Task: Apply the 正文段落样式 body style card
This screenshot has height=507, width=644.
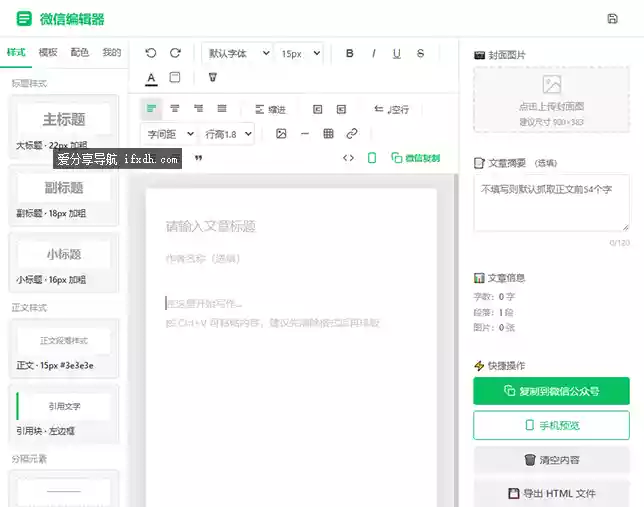Action: (64, 348)
